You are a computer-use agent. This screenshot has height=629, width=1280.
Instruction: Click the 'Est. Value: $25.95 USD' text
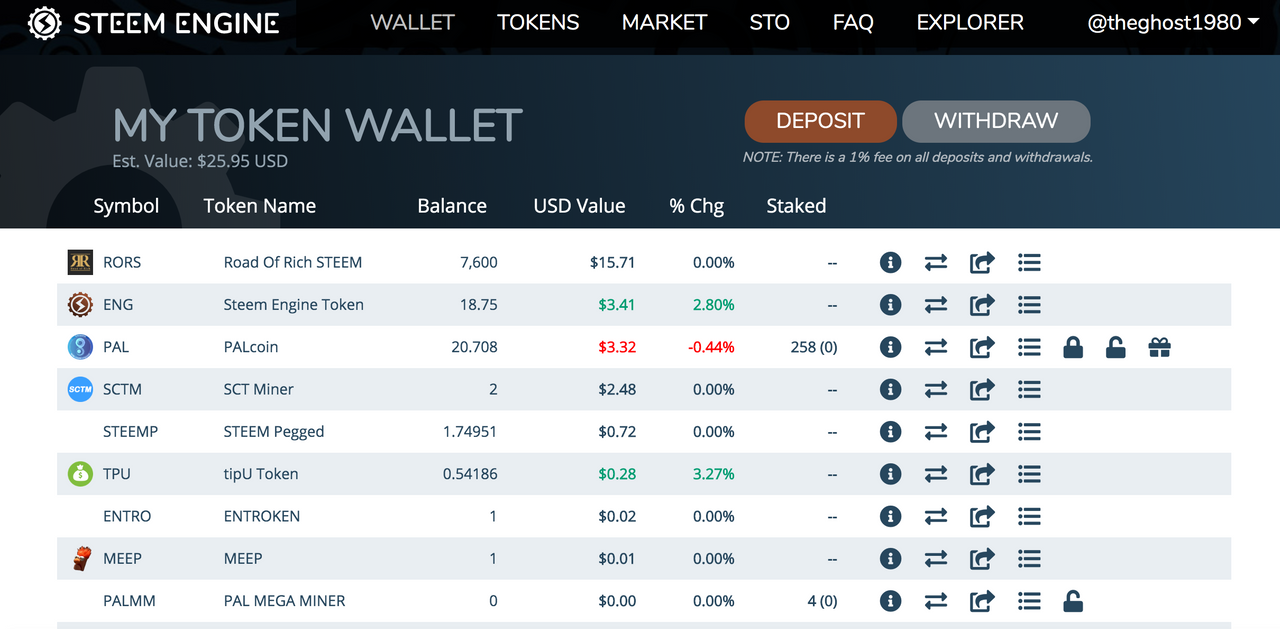pos(200,161)
